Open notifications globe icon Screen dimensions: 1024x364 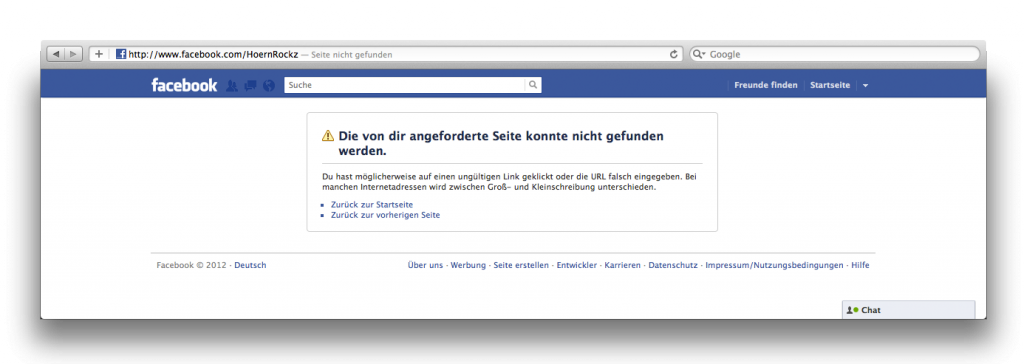pyautogui.click(x=268, y=86)
